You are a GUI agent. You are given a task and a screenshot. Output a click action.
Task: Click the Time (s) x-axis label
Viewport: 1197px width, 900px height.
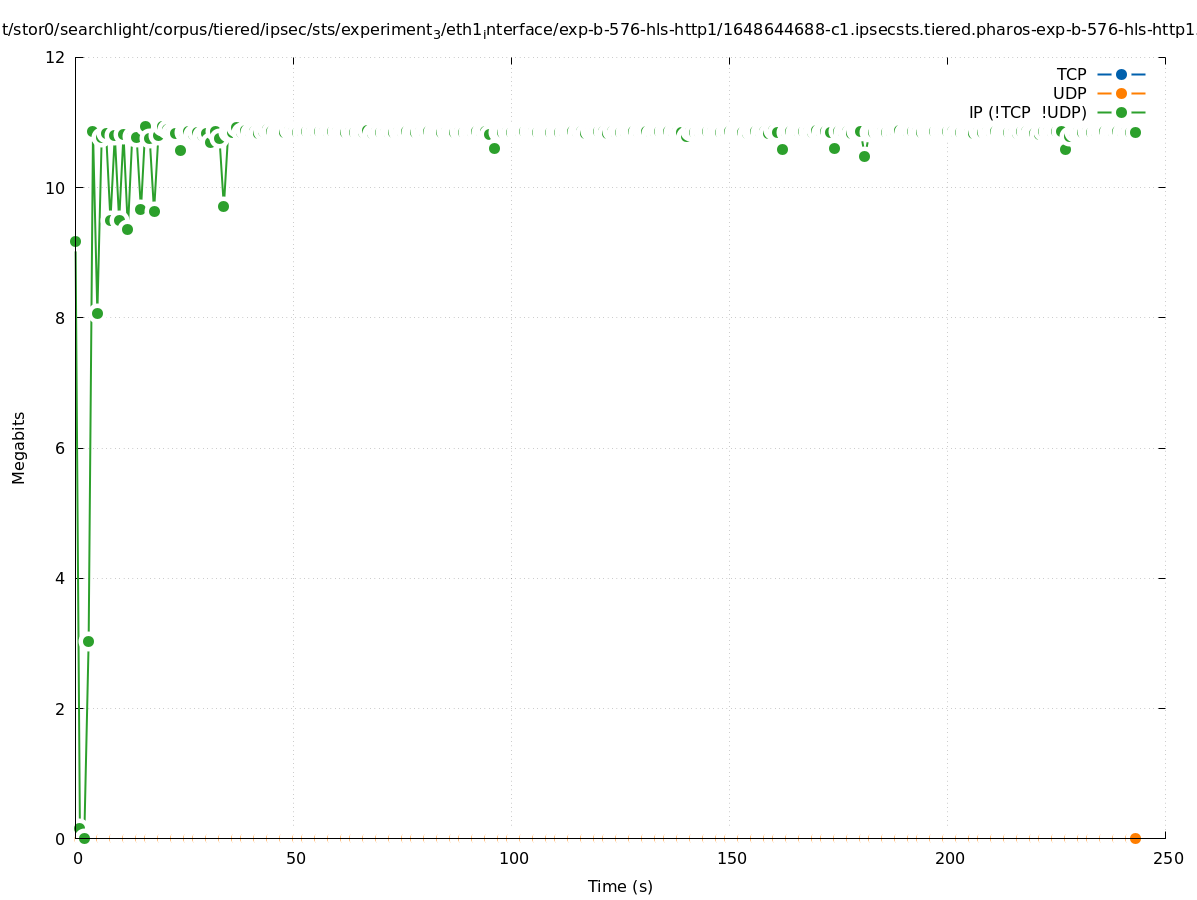pos(620,886)
